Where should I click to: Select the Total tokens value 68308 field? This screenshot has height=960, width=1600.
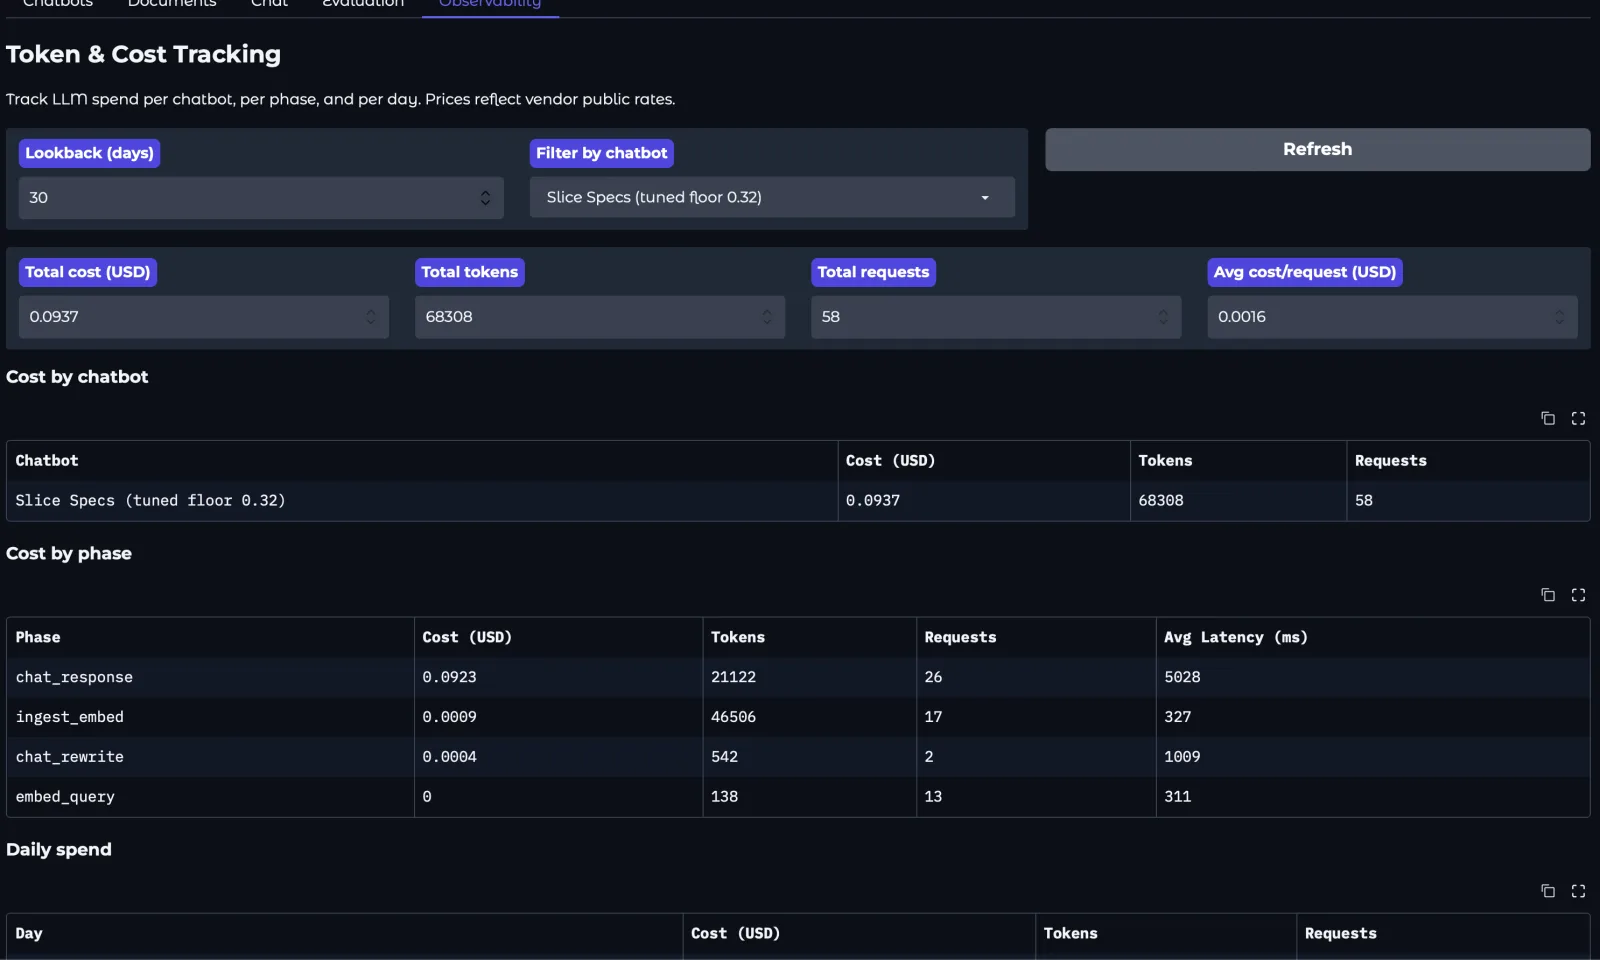coord(599,317)
